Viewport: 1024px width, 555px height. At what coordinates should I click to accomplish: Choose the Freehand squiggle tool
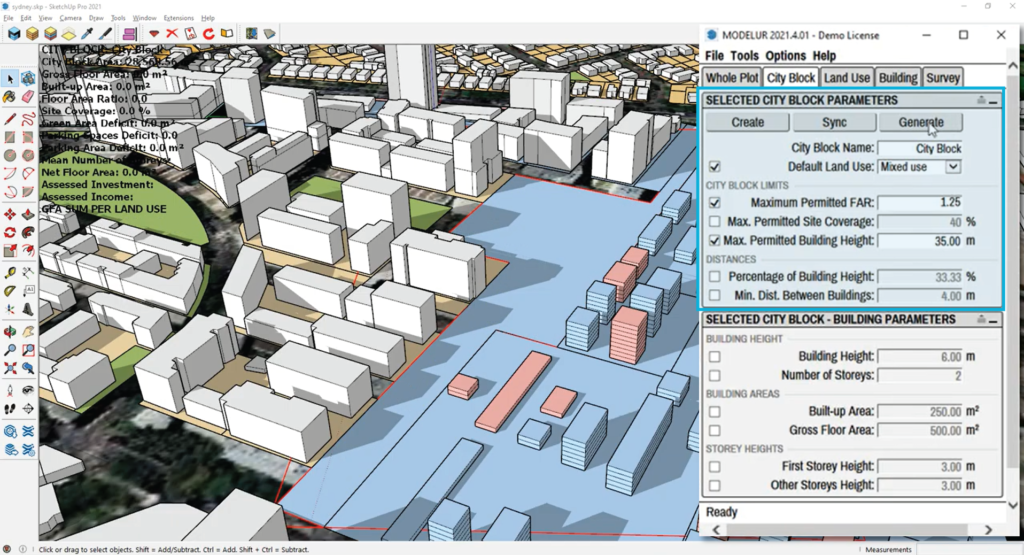pos(27,119)
